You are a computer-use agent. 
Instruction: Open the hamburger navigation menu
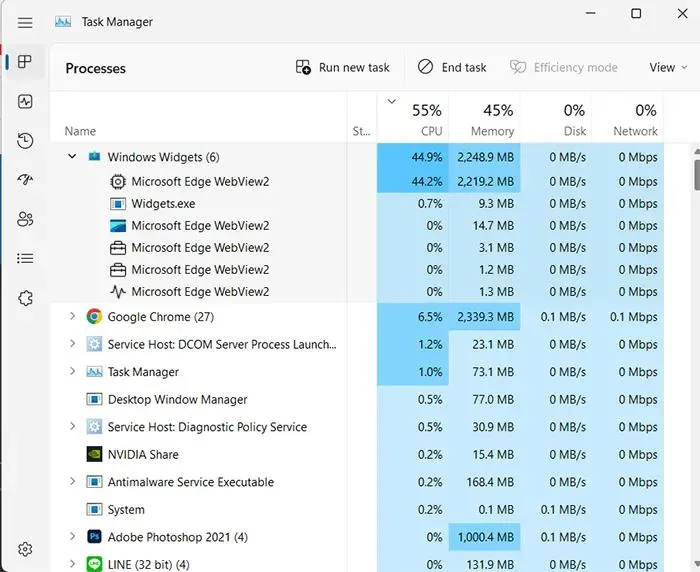tap(25, 22)
